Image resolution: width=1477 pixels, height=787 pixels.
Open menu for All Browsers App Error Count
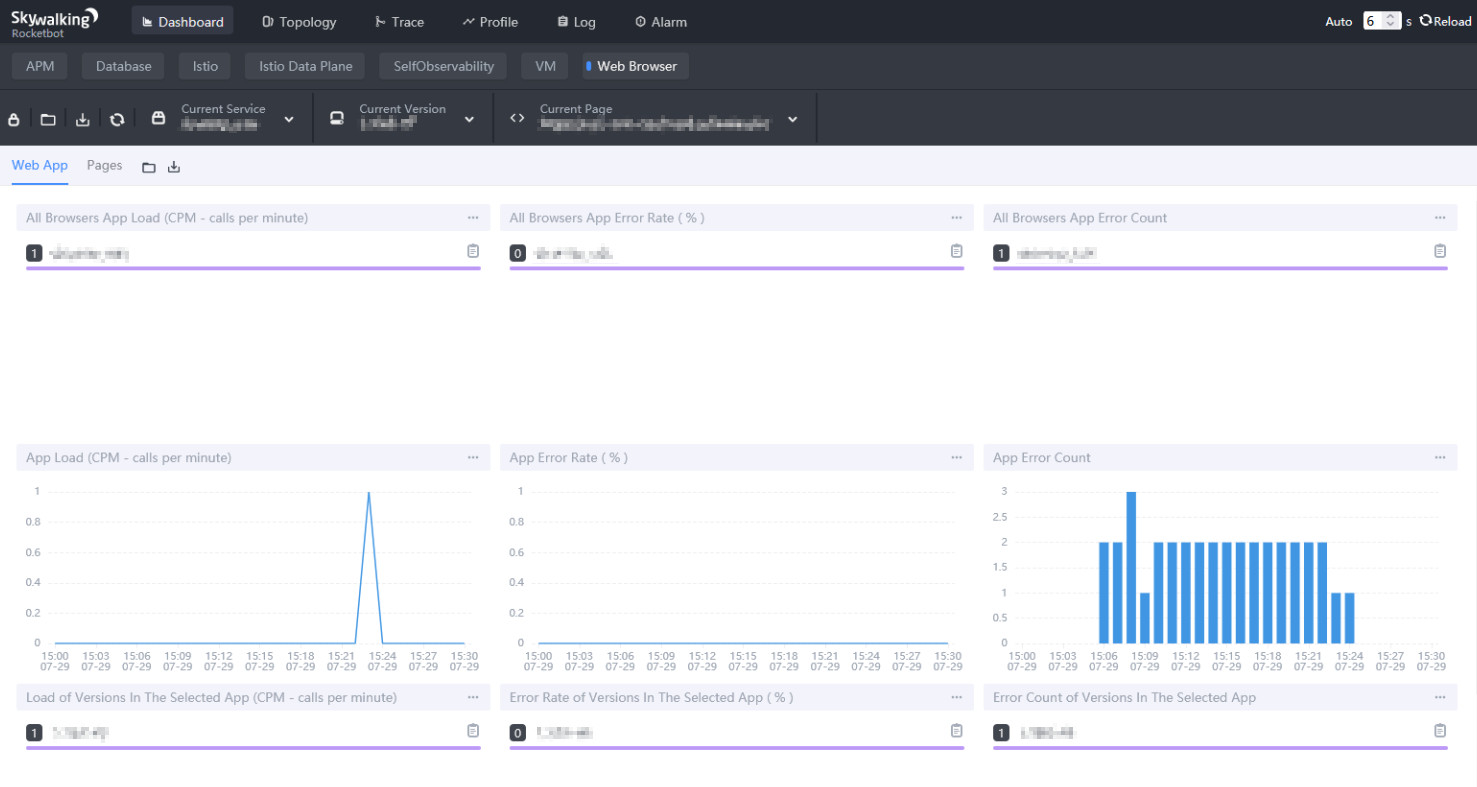point(1440,217)
